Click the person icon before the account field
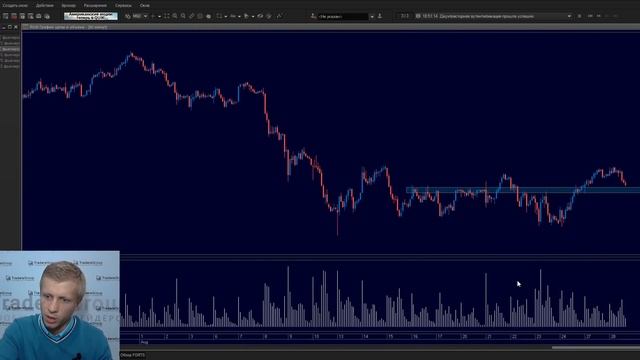 pos(313,16)
